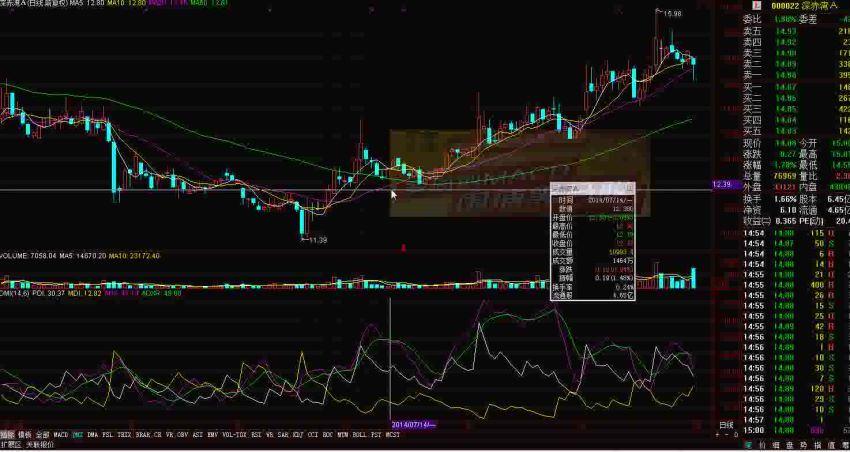Image resolution: width=850 pixels, height=452 pixels.
Task: Click the 买五 order book row
Action: (796, 131)
